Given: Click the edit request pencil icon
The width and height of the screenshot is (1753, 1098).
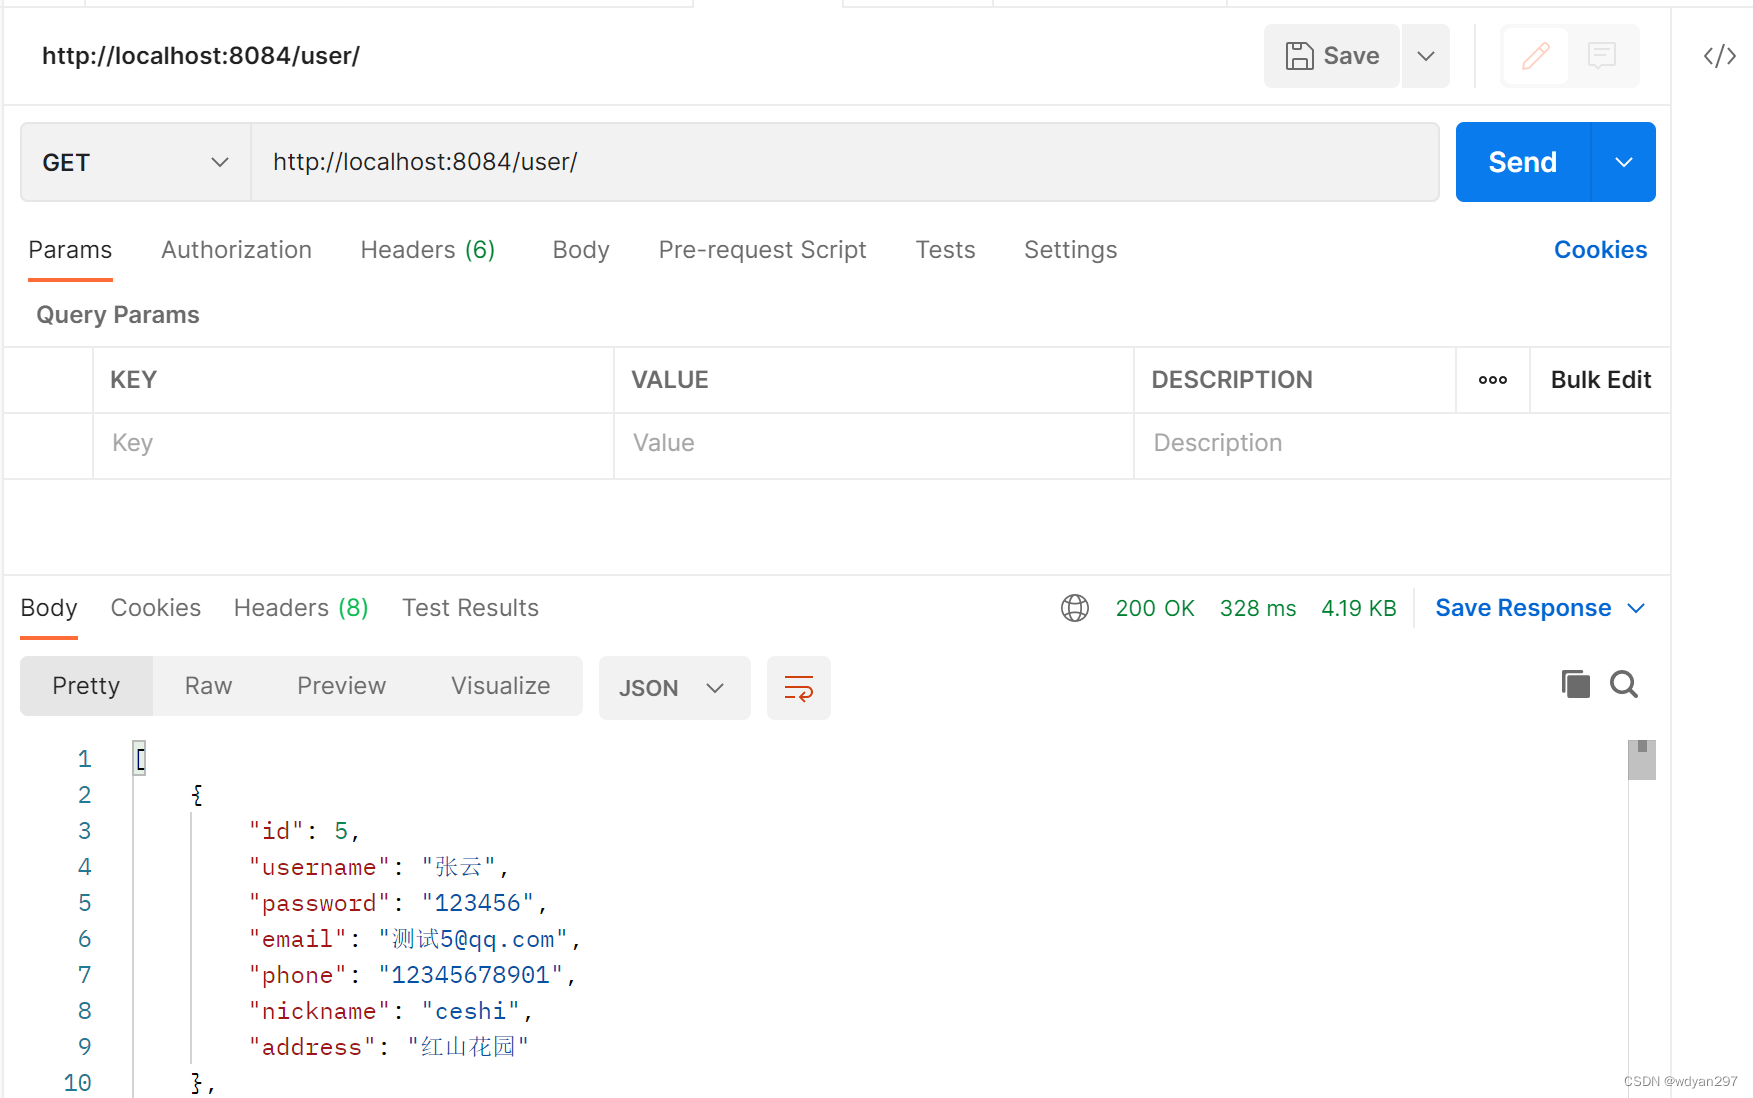Looking at the screenshot, I should (1535, 56).
